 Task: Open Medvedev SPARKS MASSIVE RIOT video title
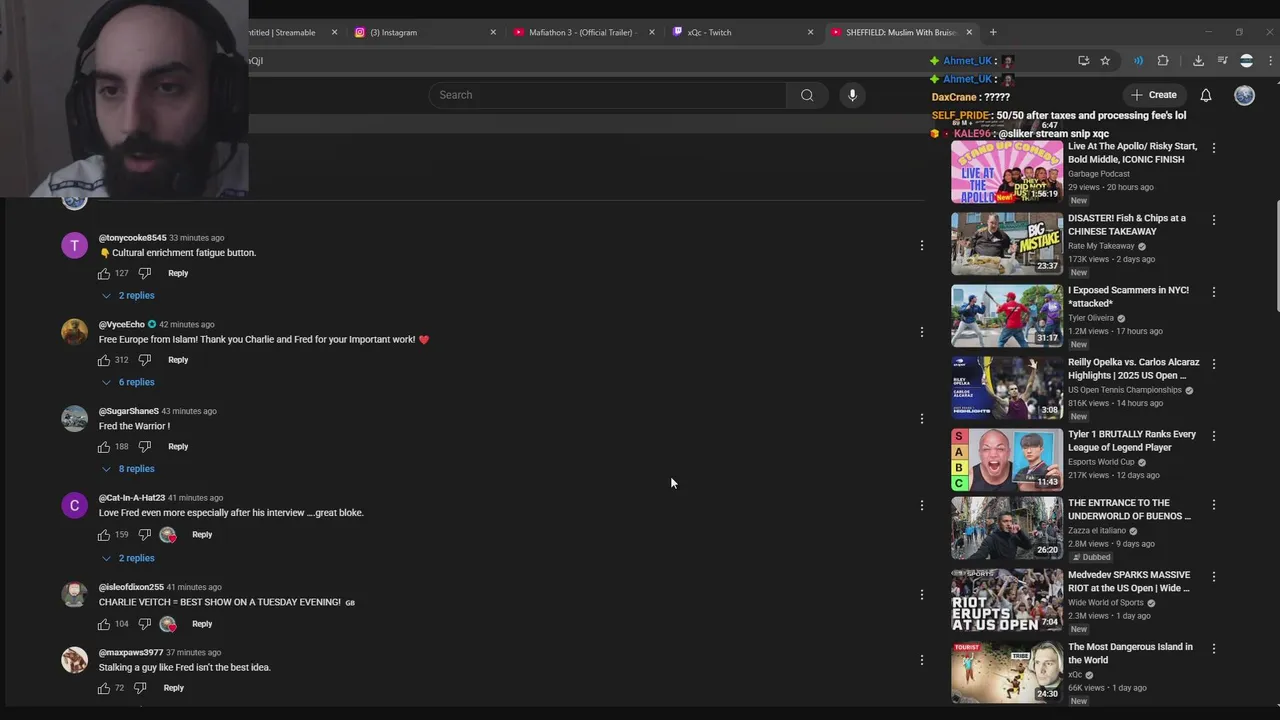tap(1129, 581)
